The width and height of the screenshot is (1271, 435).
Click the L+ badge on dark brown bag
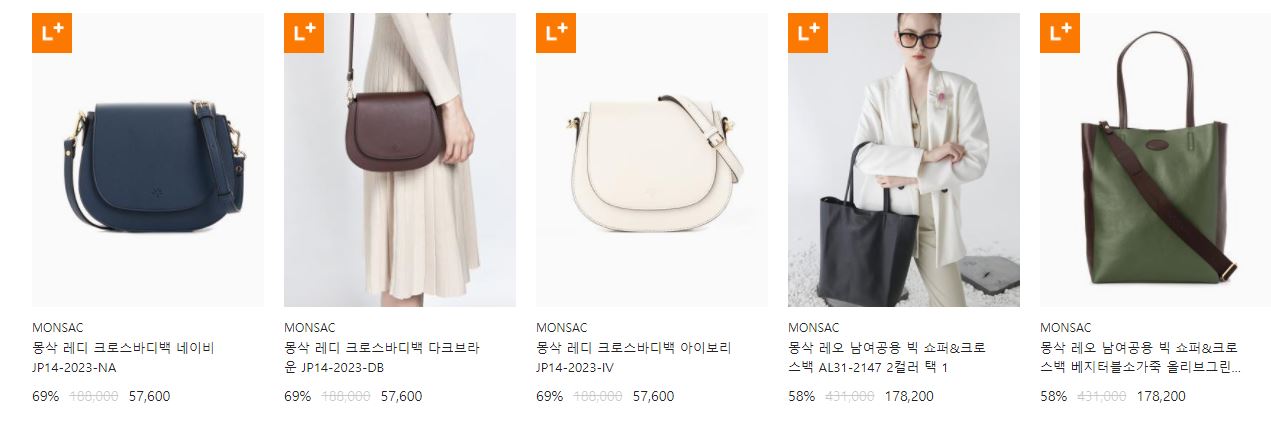(x=304, y=32)
